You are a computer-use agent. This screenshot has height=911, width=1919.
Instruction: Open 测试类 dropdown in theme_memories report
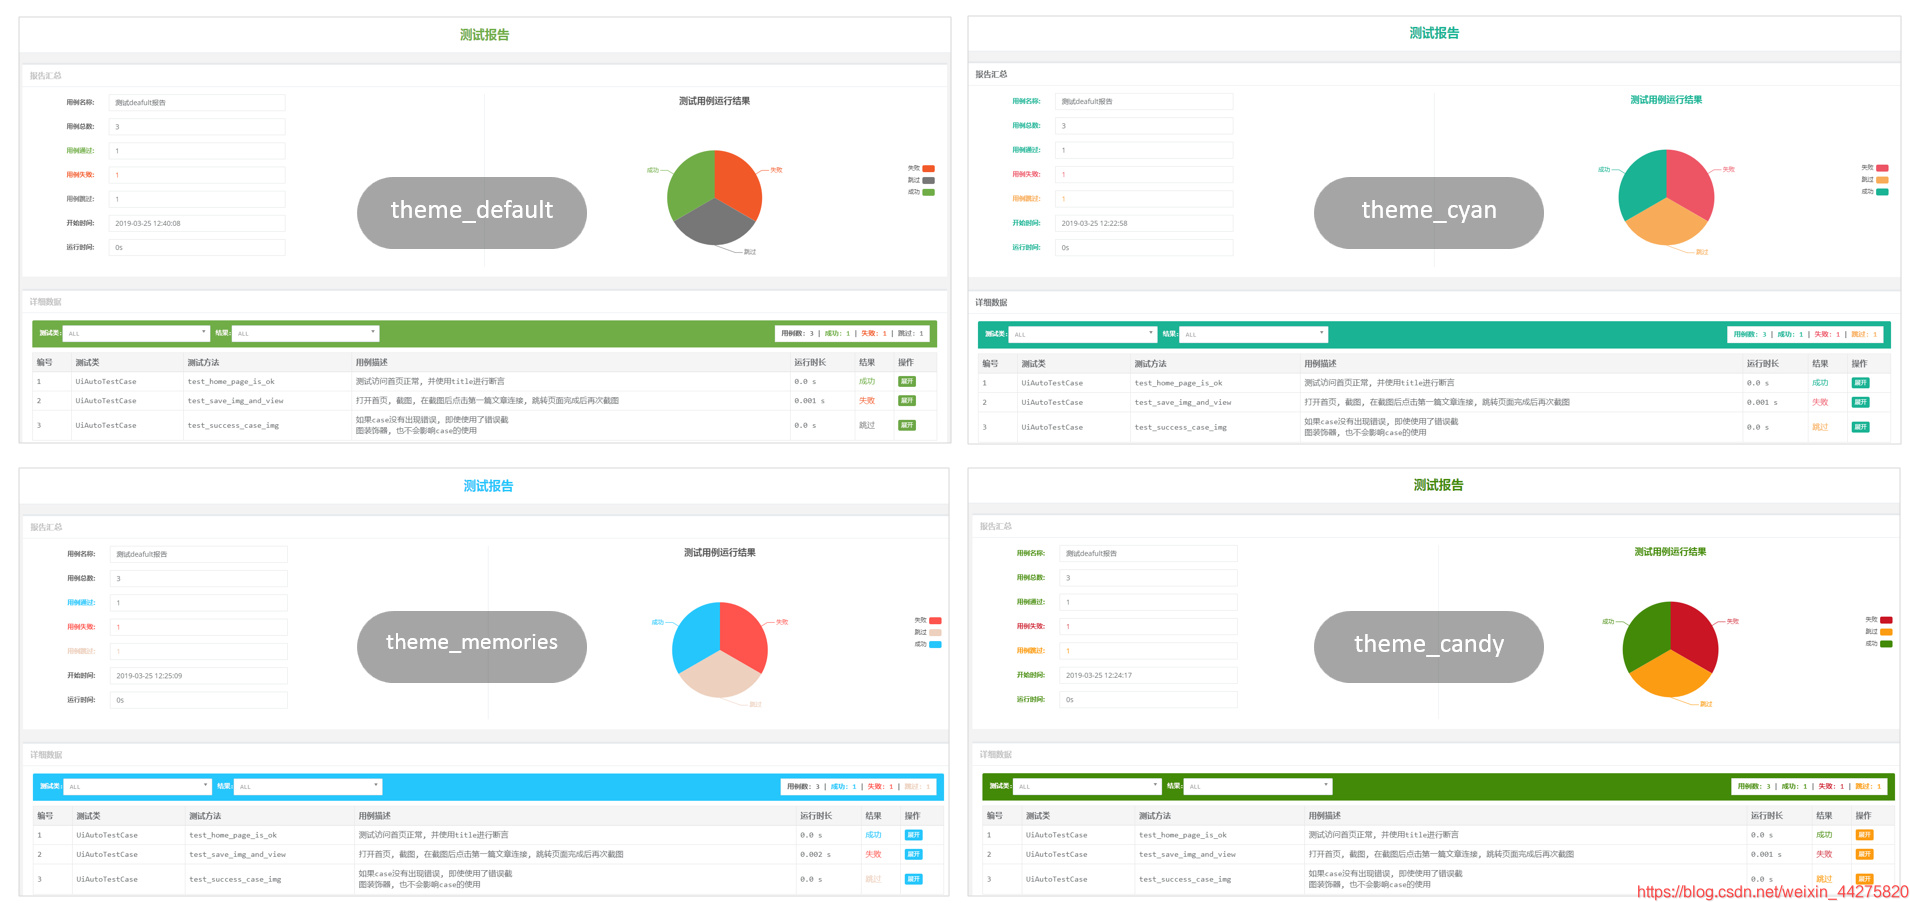click(138, 786)
